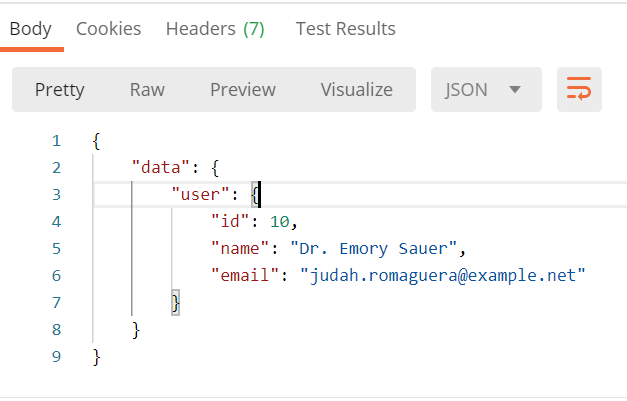Click the "Dr. Emory Sauer" name value
The height and width of the screenshot is (401, 627).
(378, 248)
